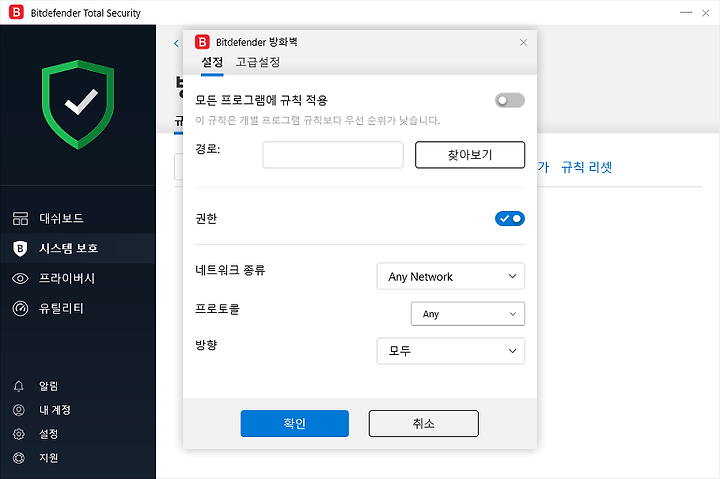Click the 알림 bell icon
The width and height of the screenshot is (720, 479).
click(x=19, y=386)
